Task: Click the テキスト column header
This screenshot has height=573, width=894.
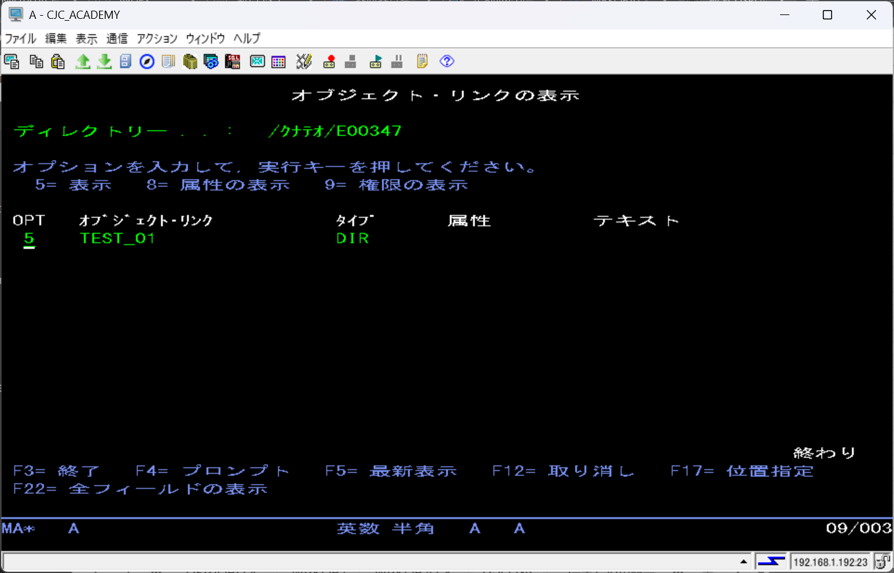Action: pos(636,221)
